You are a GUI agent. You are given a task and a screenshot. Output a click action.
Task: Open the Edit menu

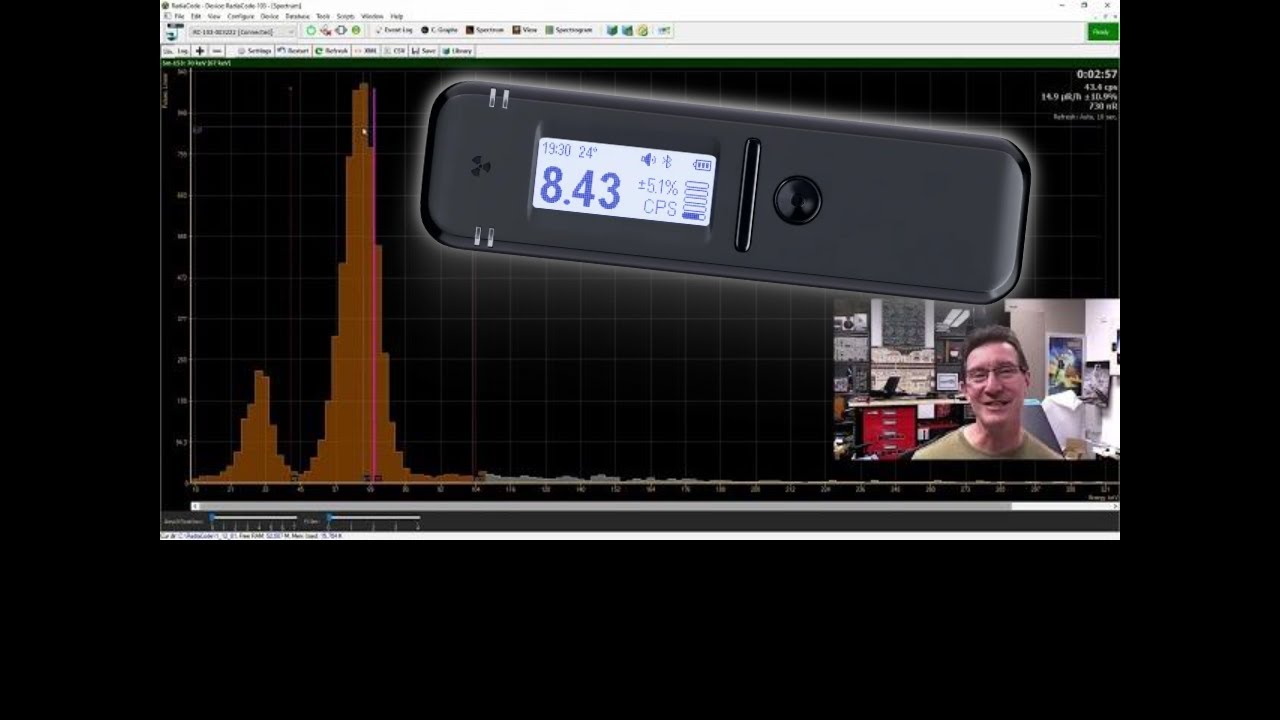(196, 16)
